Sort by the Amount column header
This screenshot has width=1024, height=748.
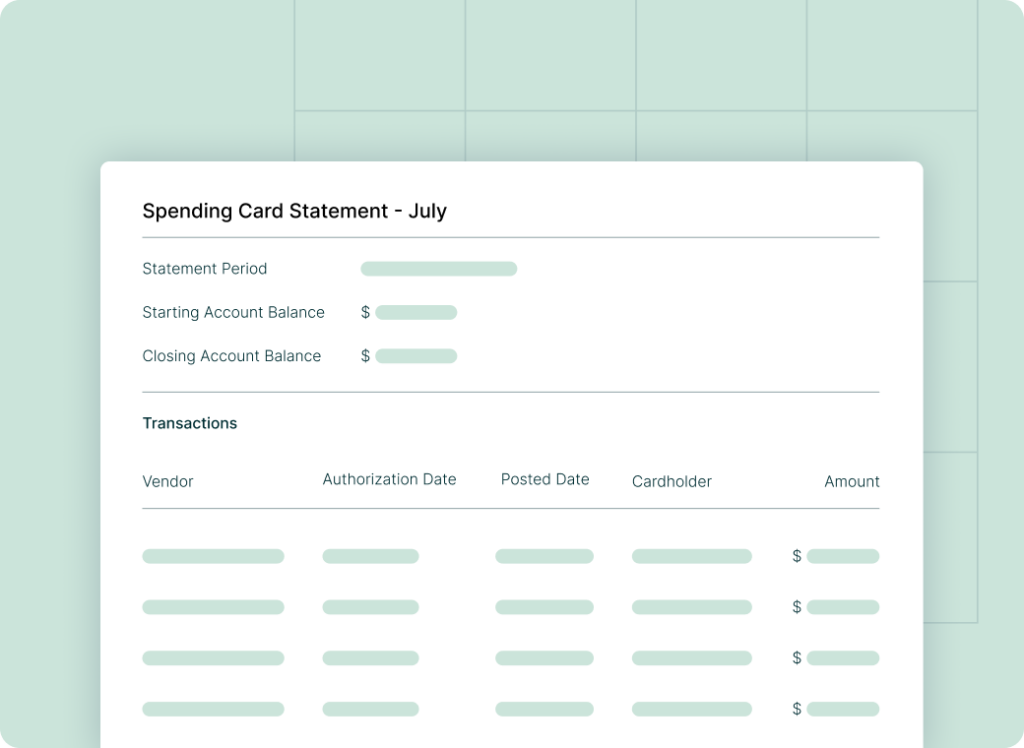[851, 481]
